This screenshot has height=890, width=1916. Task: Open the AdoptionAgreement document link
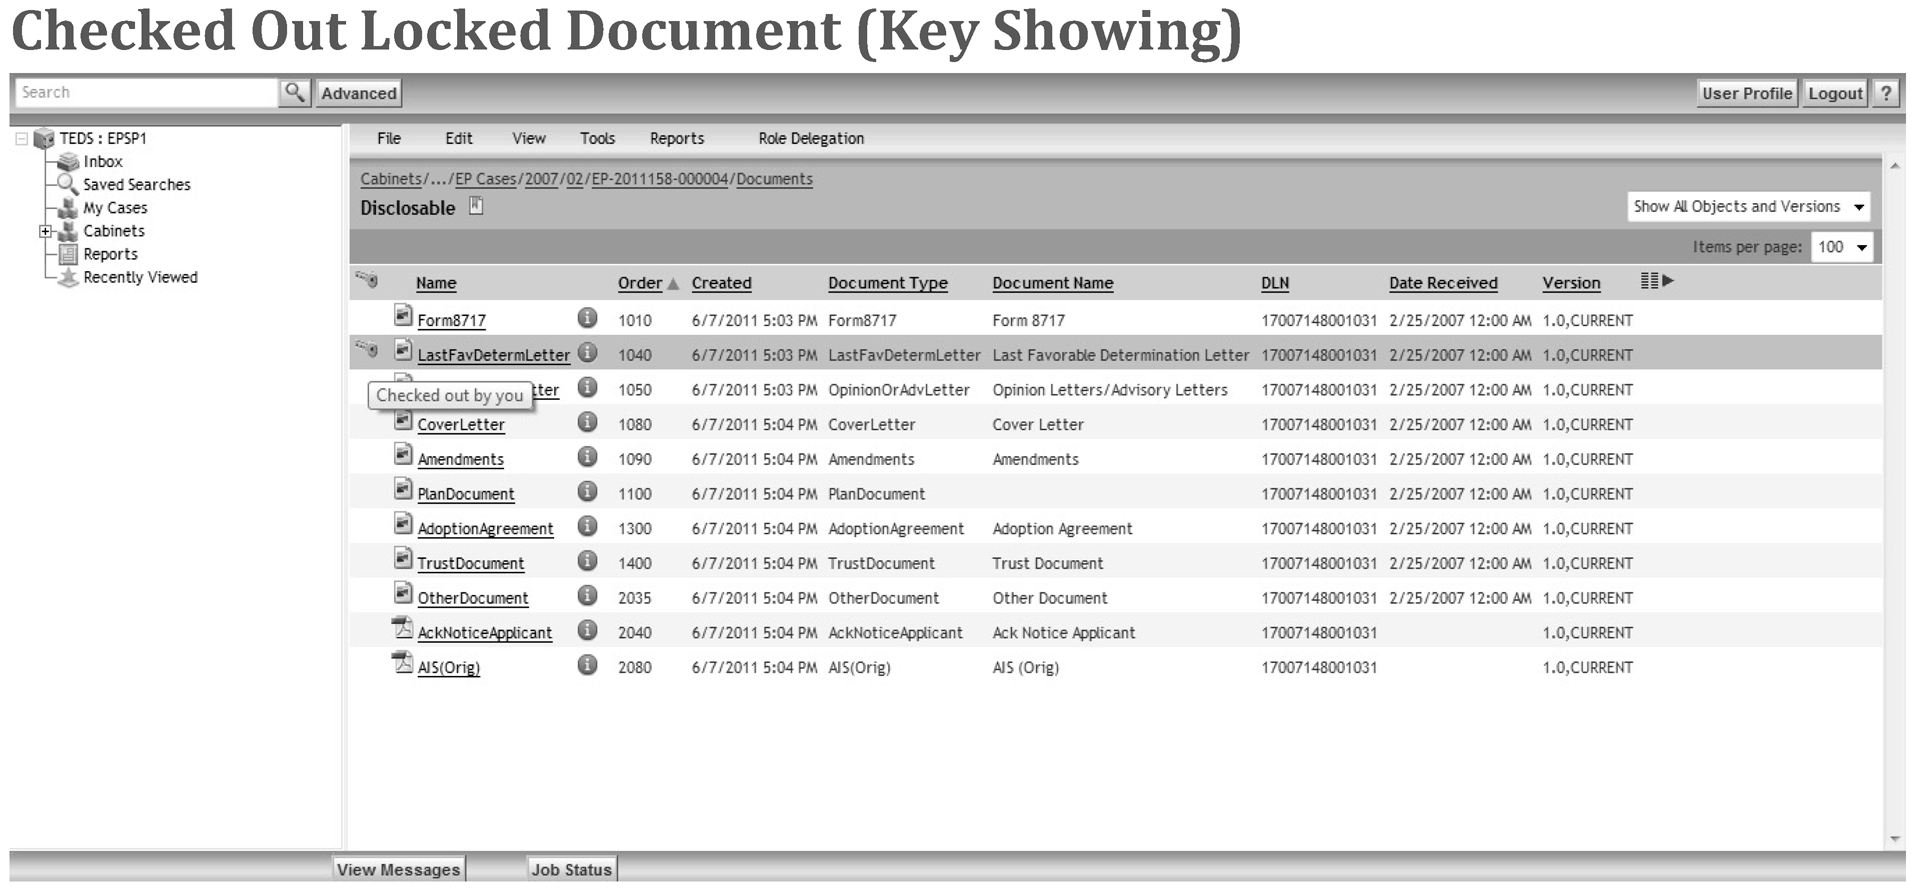(485, 529)
